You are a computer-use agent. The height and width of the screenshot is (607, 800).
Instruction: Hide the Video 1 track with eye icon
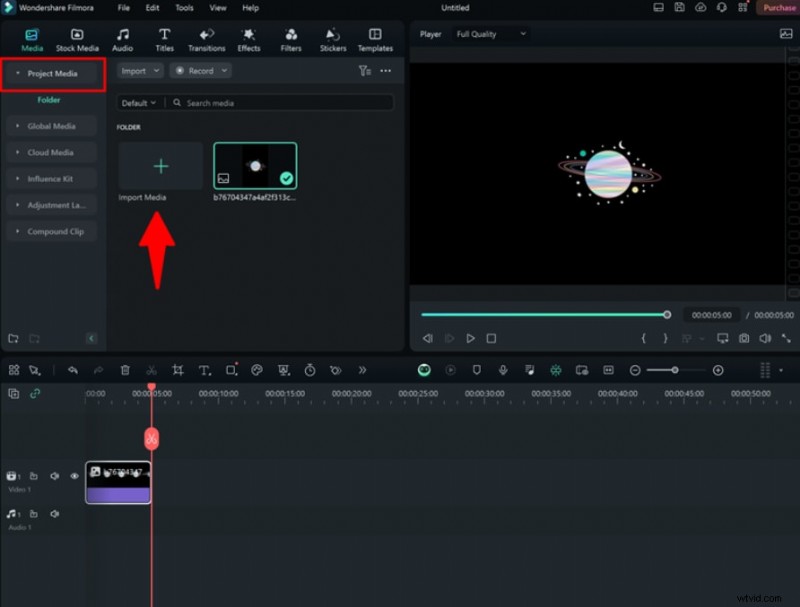pyautogui.click(x=74, y=476)
